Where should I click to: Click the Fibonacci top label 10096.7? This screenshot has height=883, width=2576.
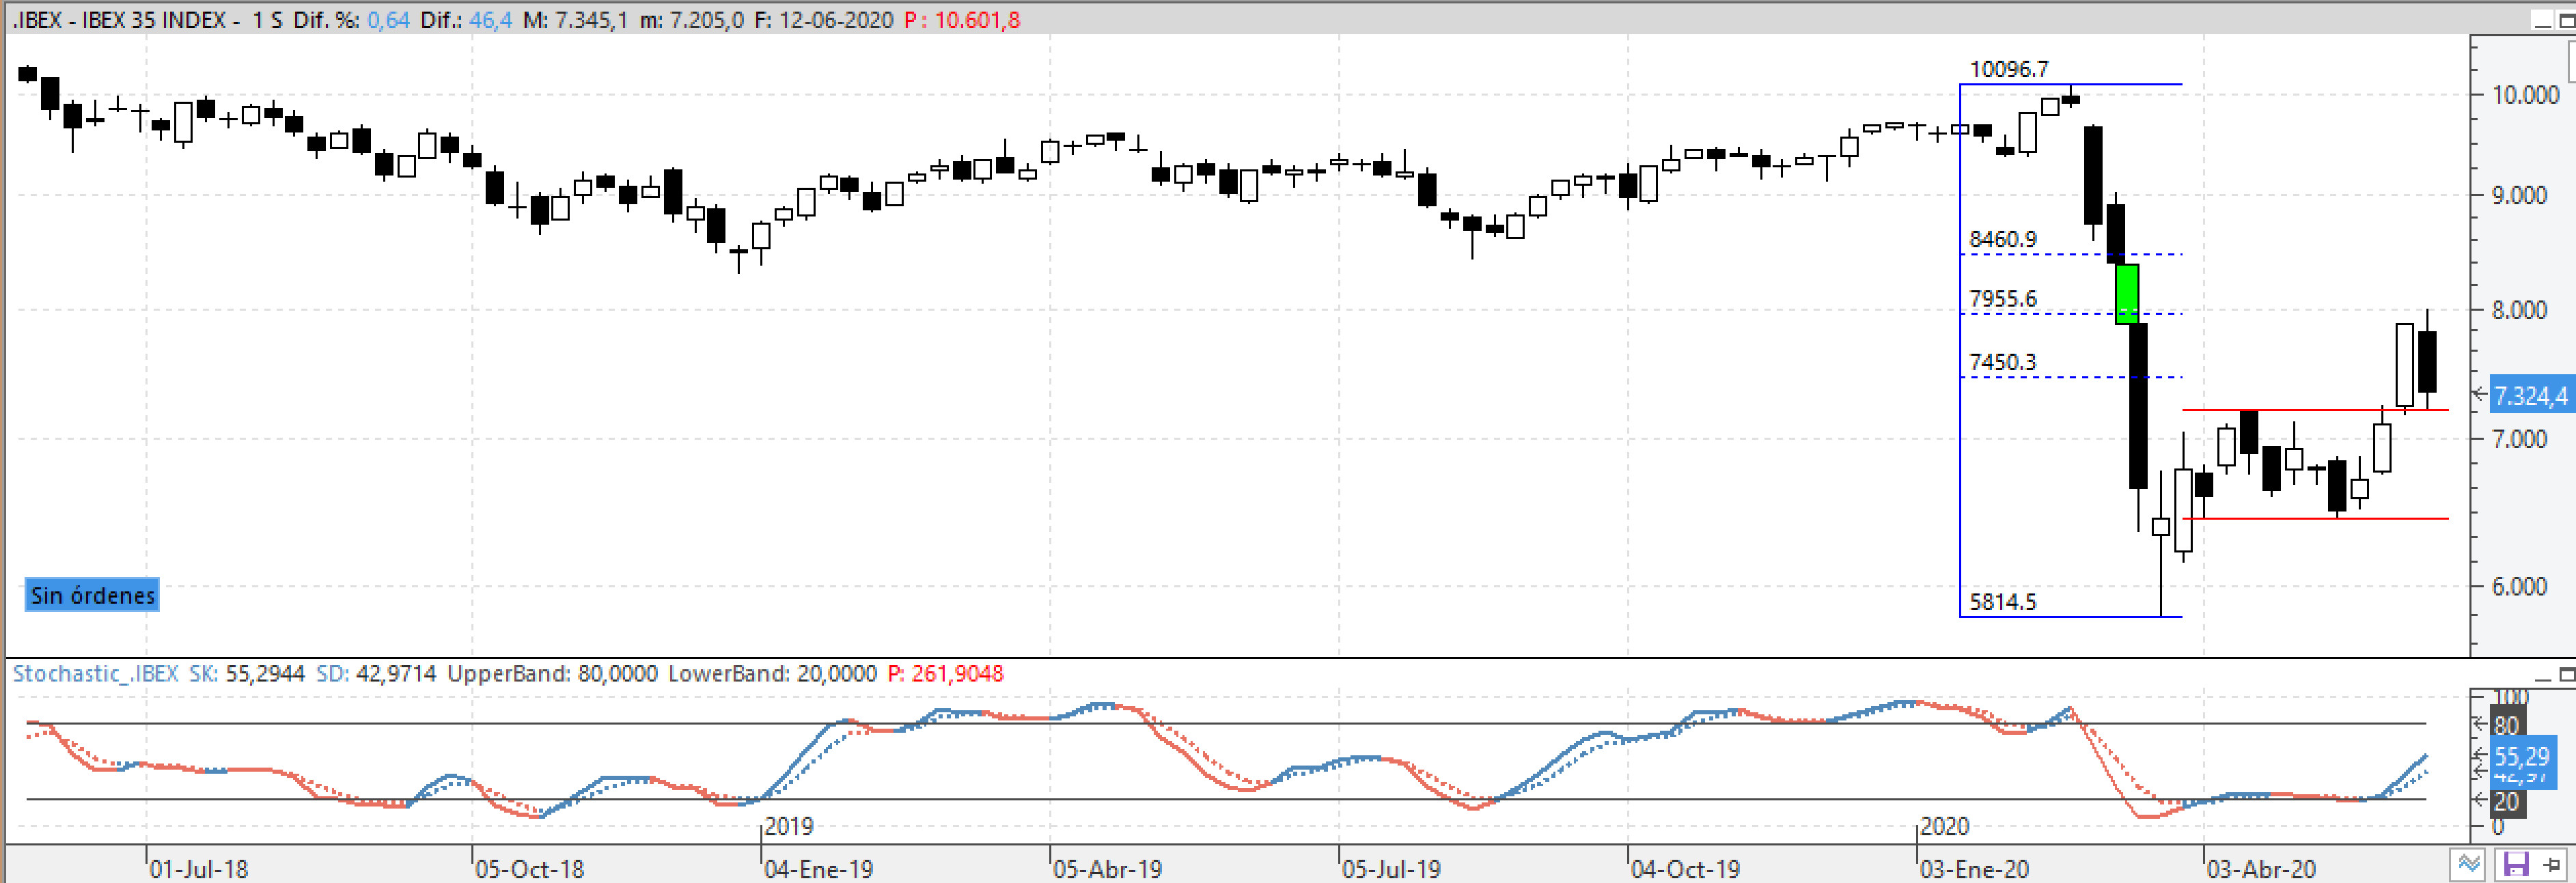click(x=2008, y=69)
